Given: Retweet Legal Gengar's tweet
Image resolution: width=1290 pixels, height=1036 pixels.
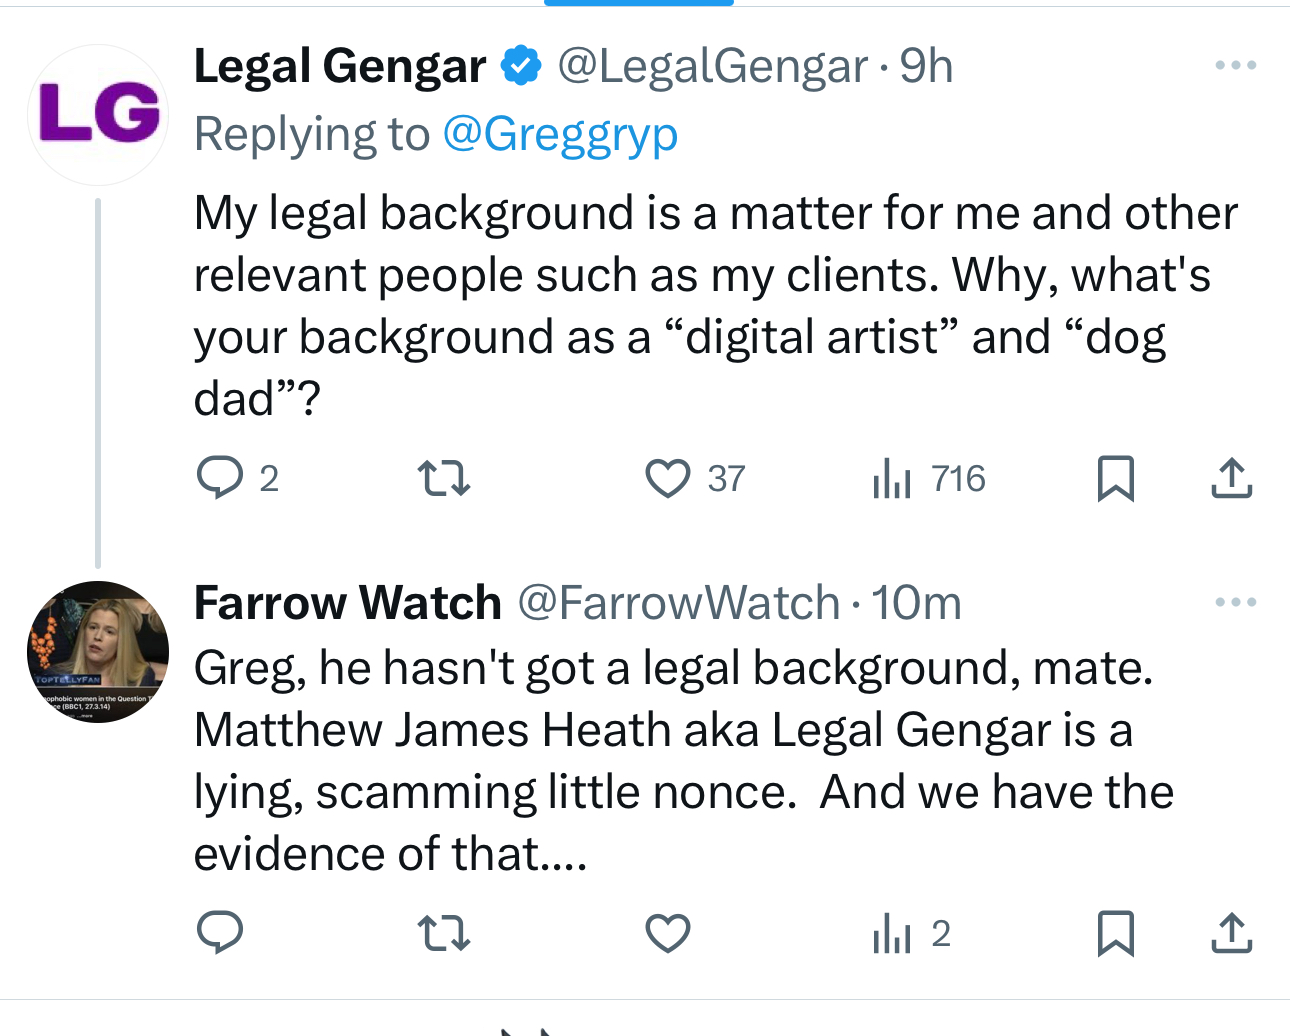Looking at the screenshot, I should pyautogui.click(x=443, y=478).
